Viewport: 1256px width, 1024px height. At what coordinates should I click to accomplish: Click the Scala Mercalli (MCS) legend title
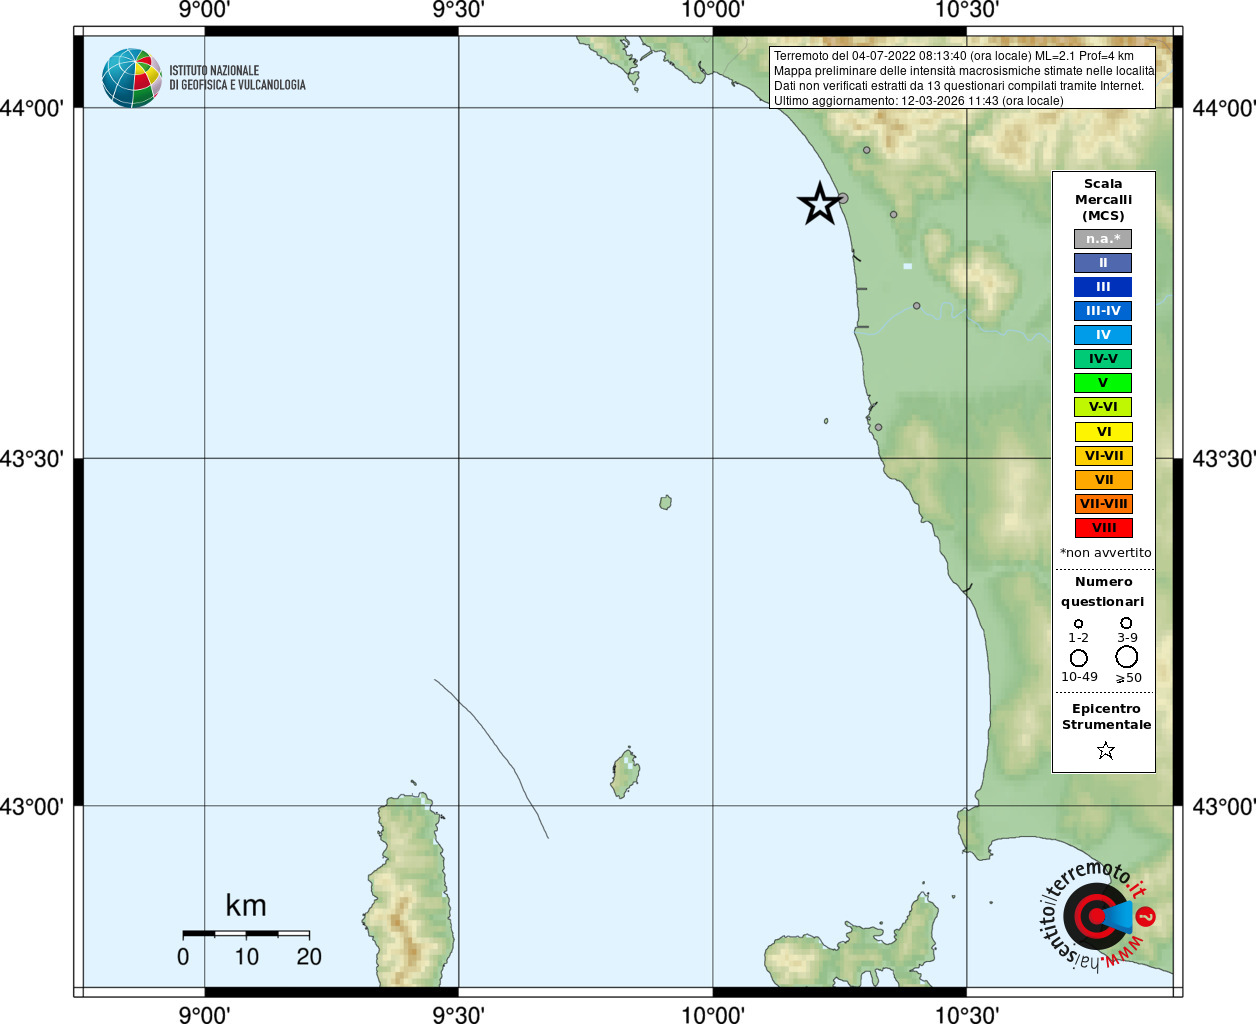(1103, 200)
